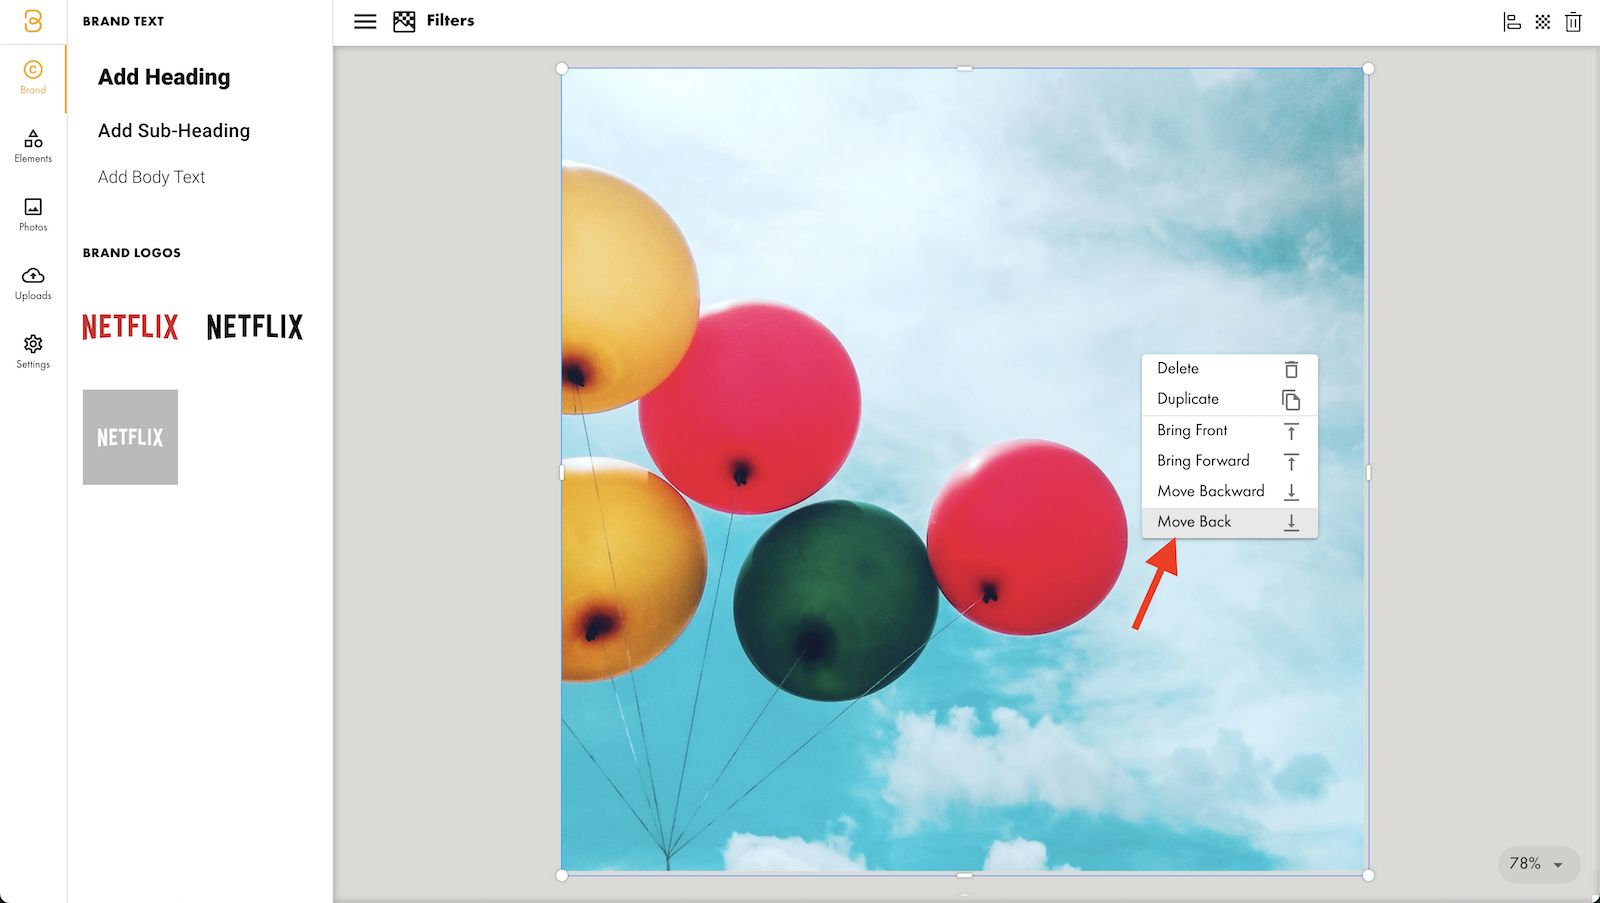
Task: Insert the red Netflix logo
Action: point(130,327)
